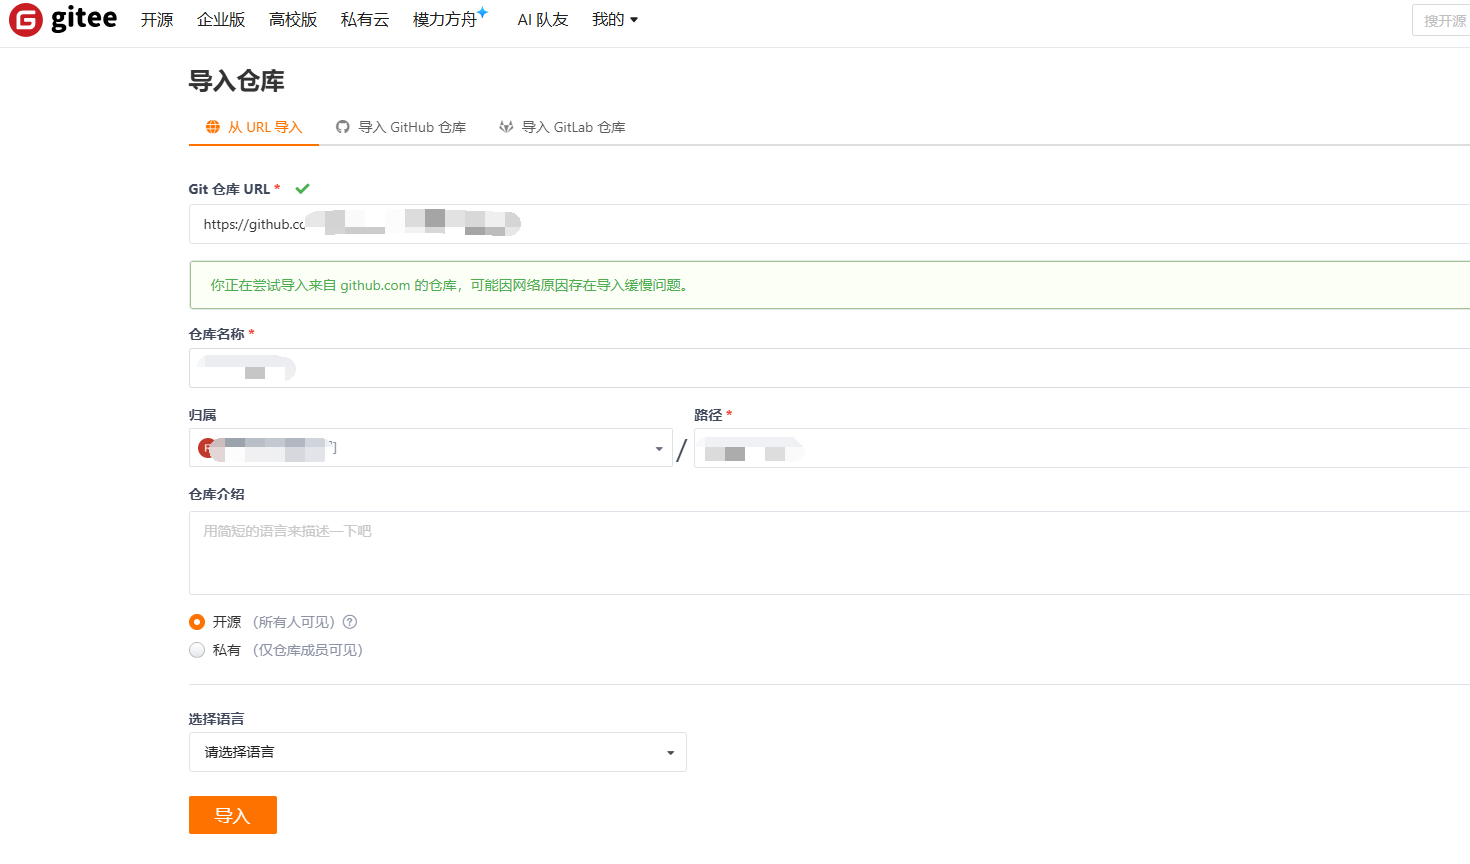Image resolution: width=1470 pixels, height=864 pixels.
Task: Open the 高校版 navigation link
Action: tap(293, 20)
